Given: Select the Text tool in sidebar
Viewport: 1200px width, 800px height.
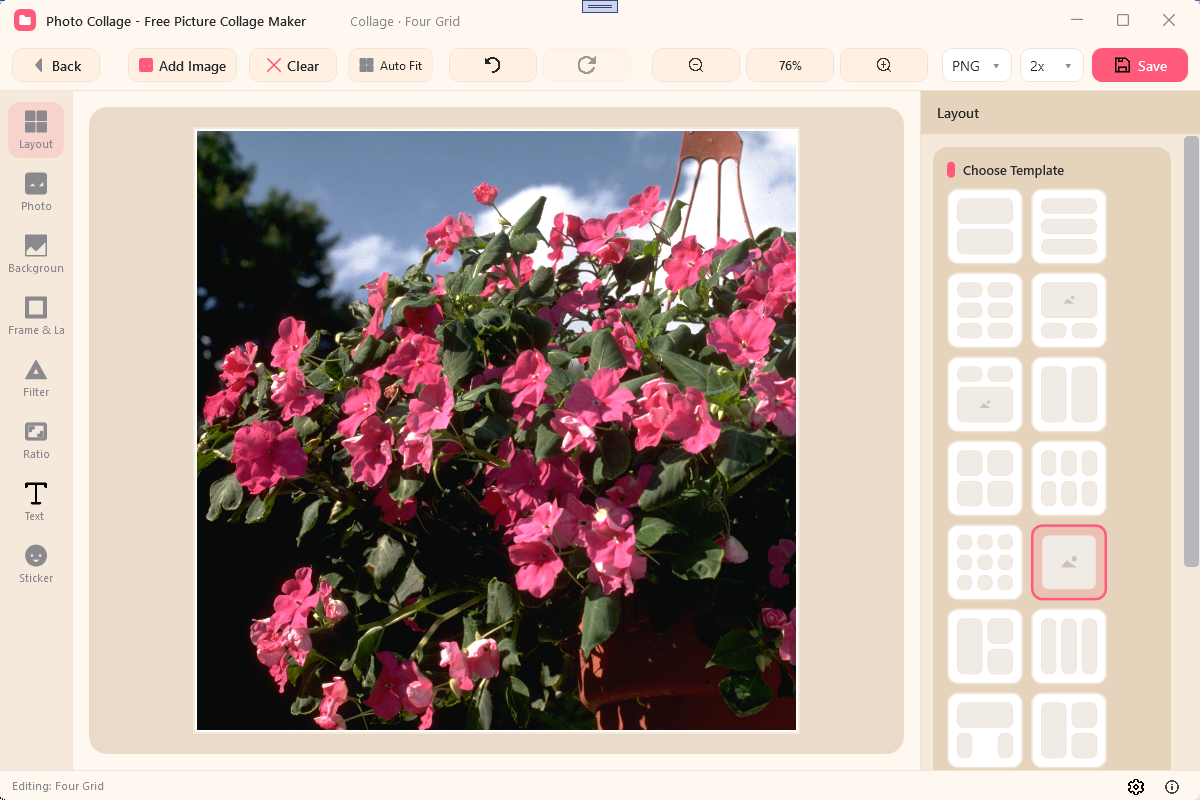Looking at the screenshot, I should click(36, 502).
